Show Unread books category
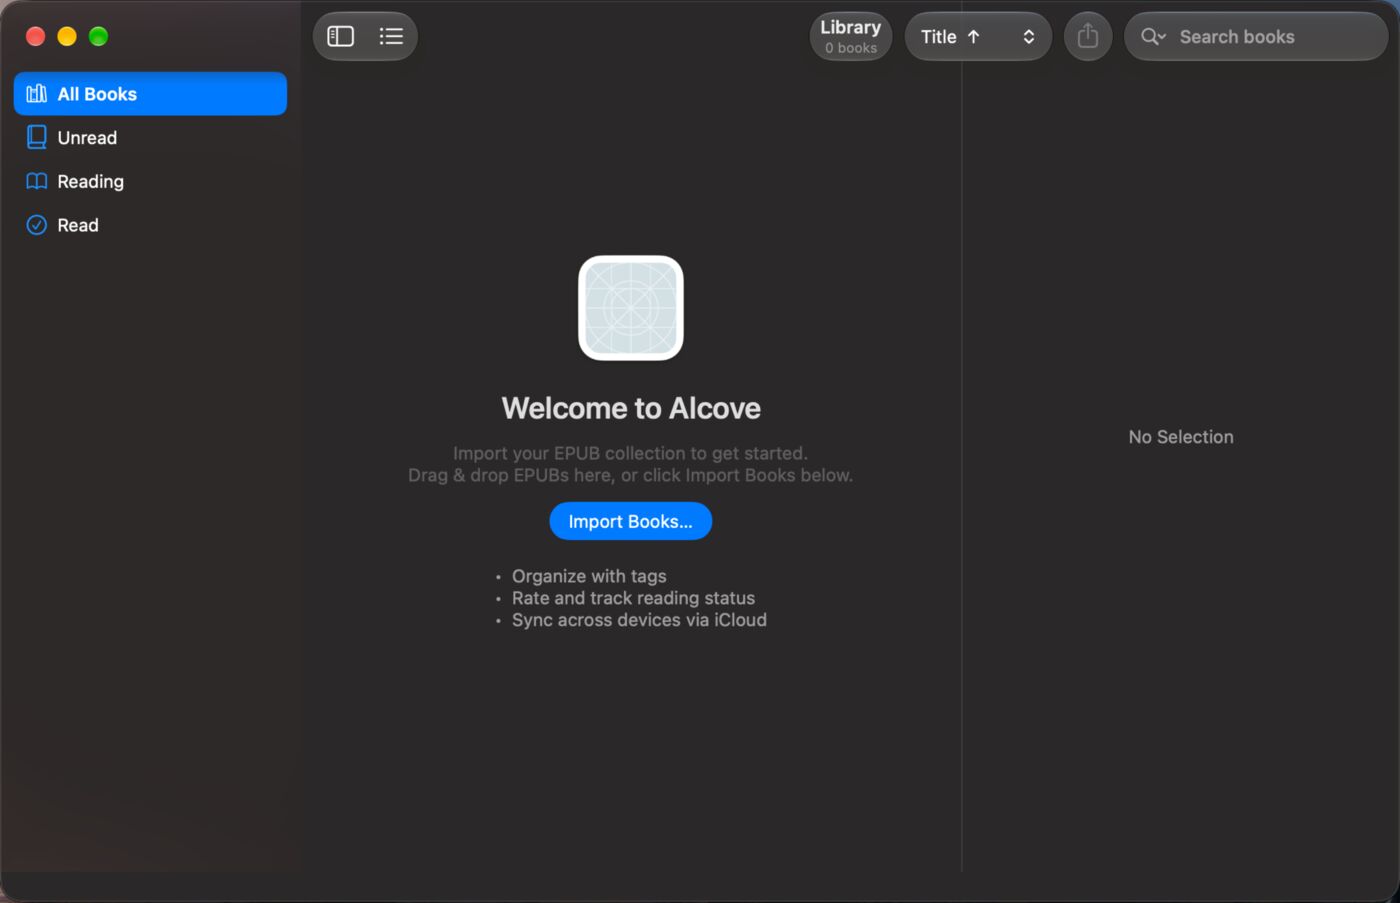 (150, 138)
